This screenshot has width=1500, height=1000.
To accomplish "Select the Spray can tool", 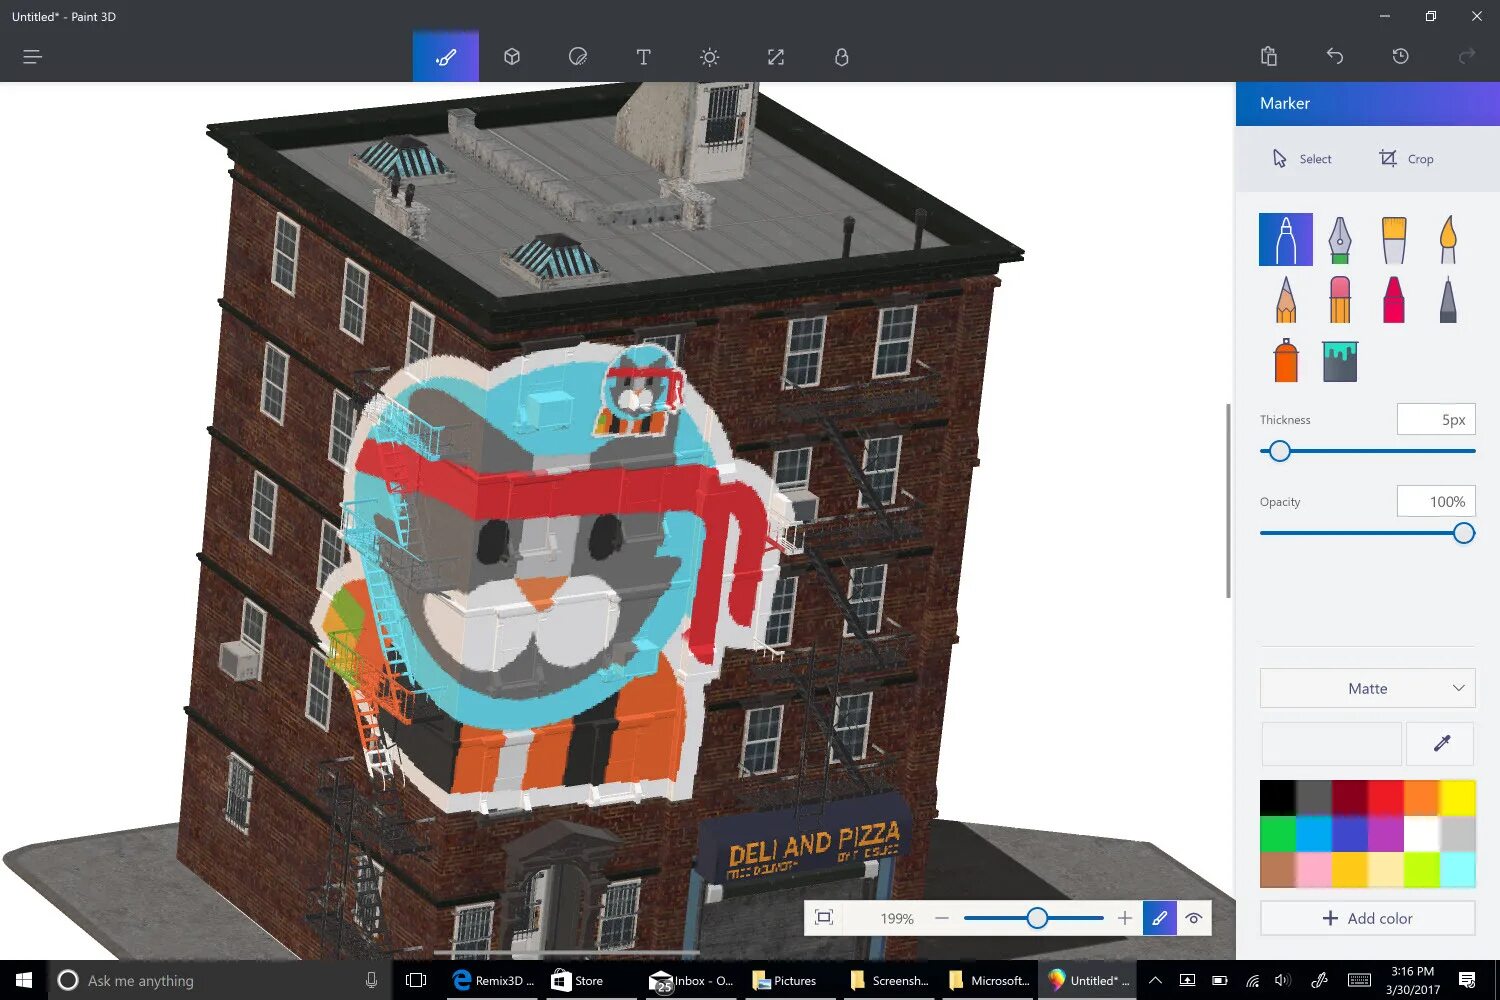I will pyautogui.click(x=1284, y=360).
